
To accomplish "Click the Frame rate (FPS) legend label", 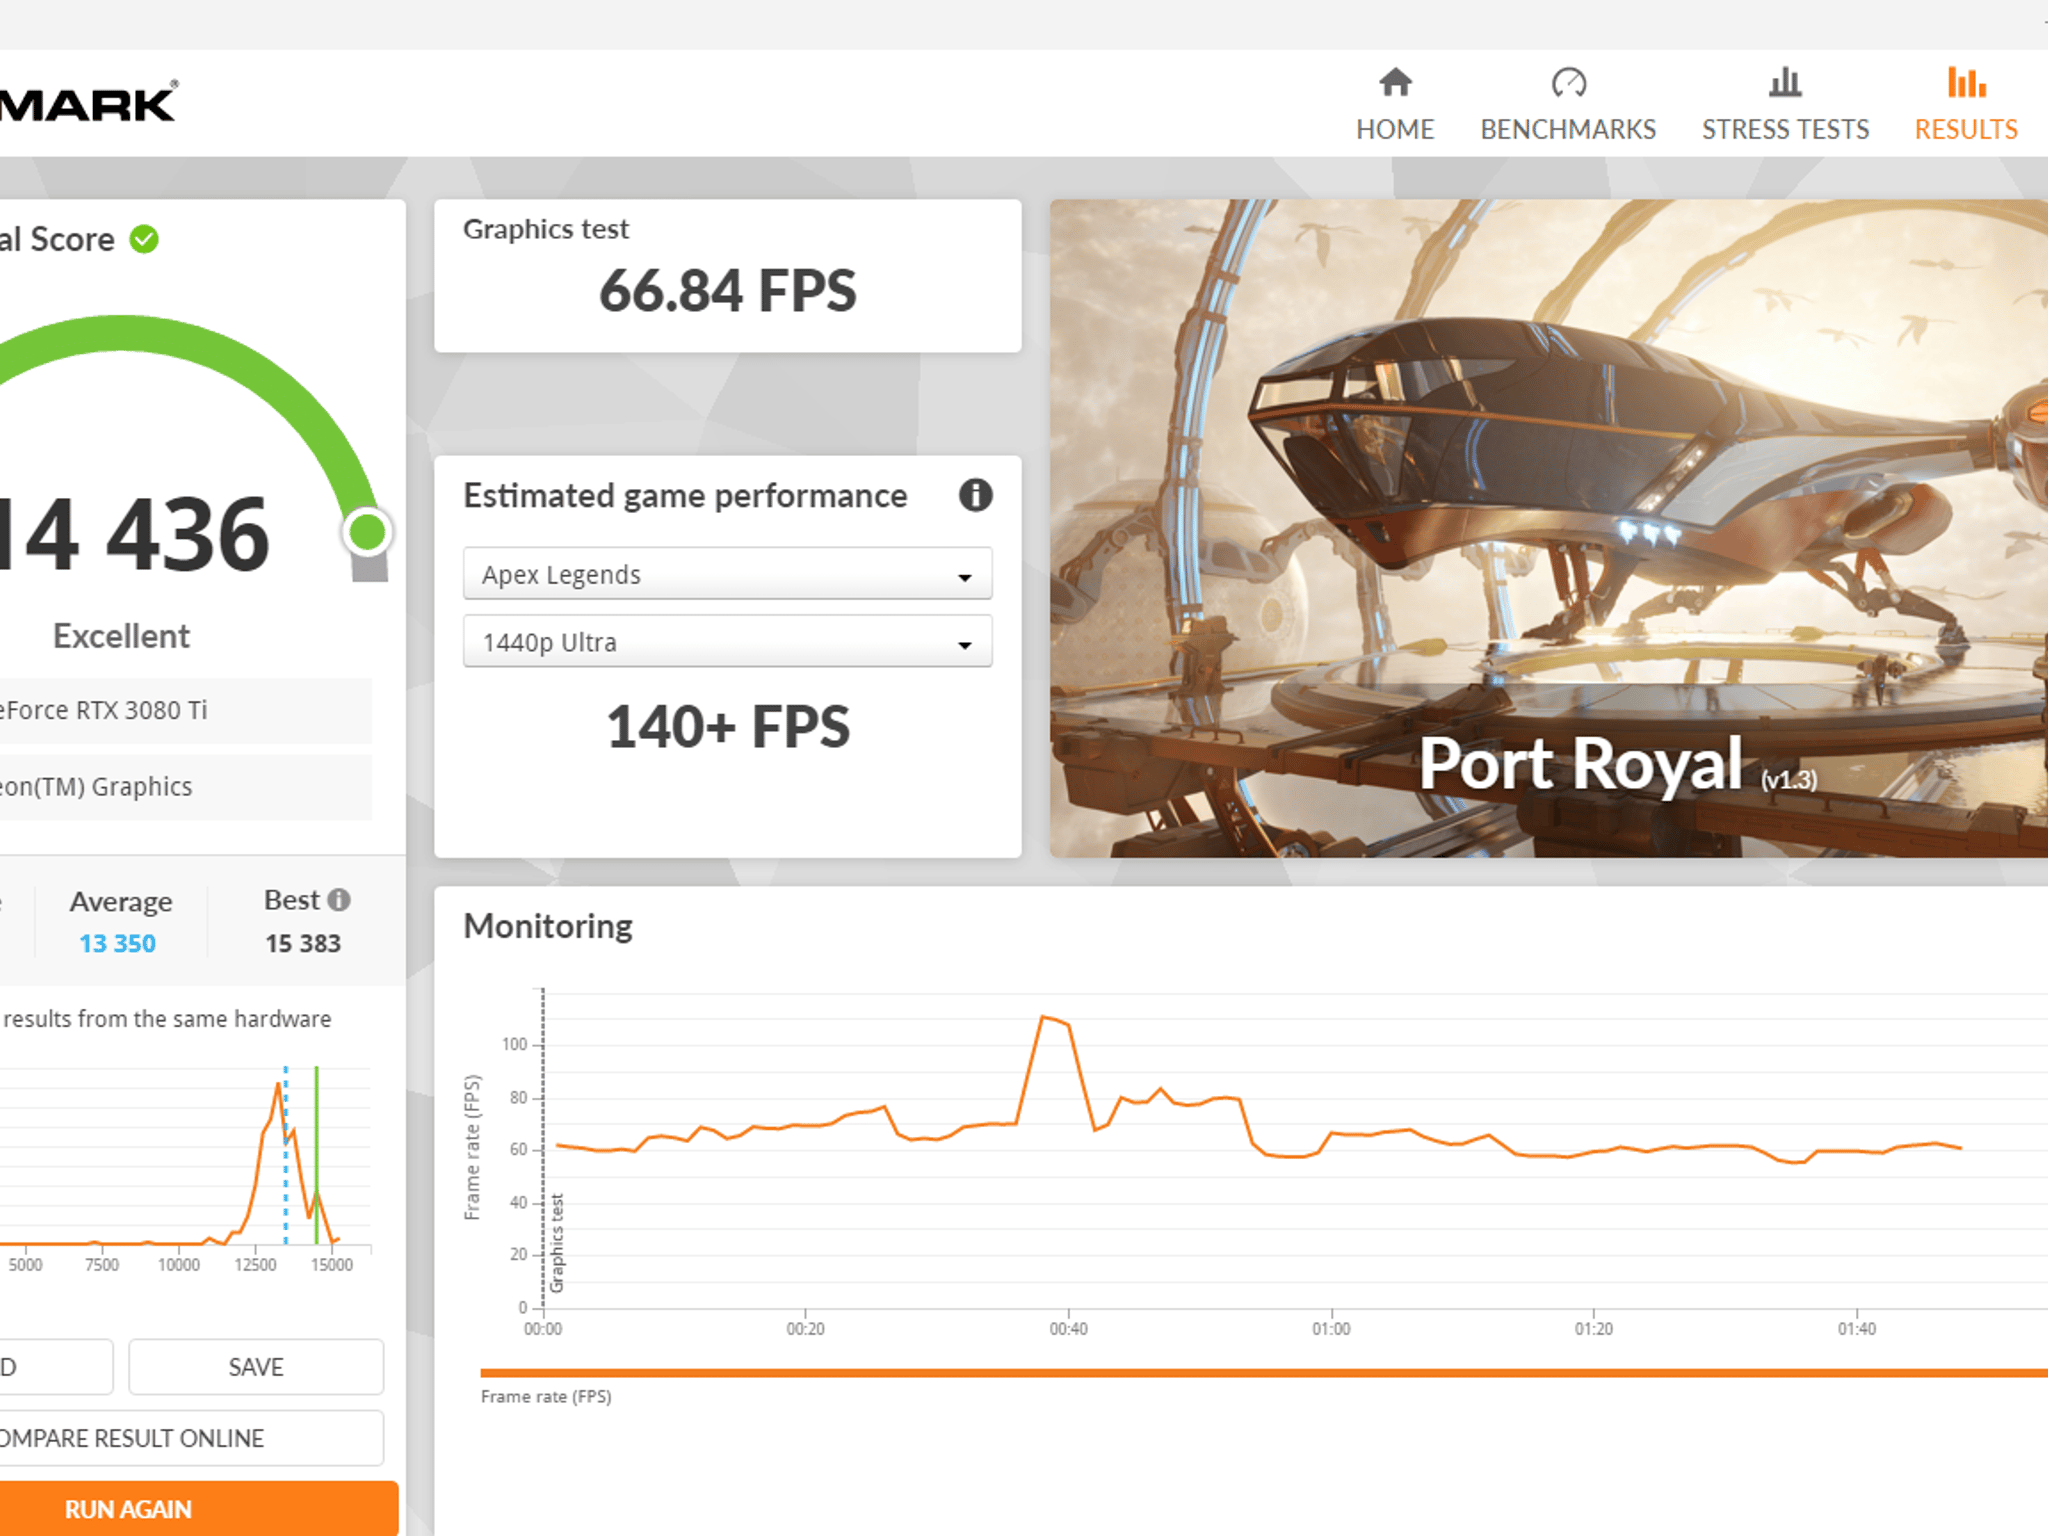I will [546, 1396].
